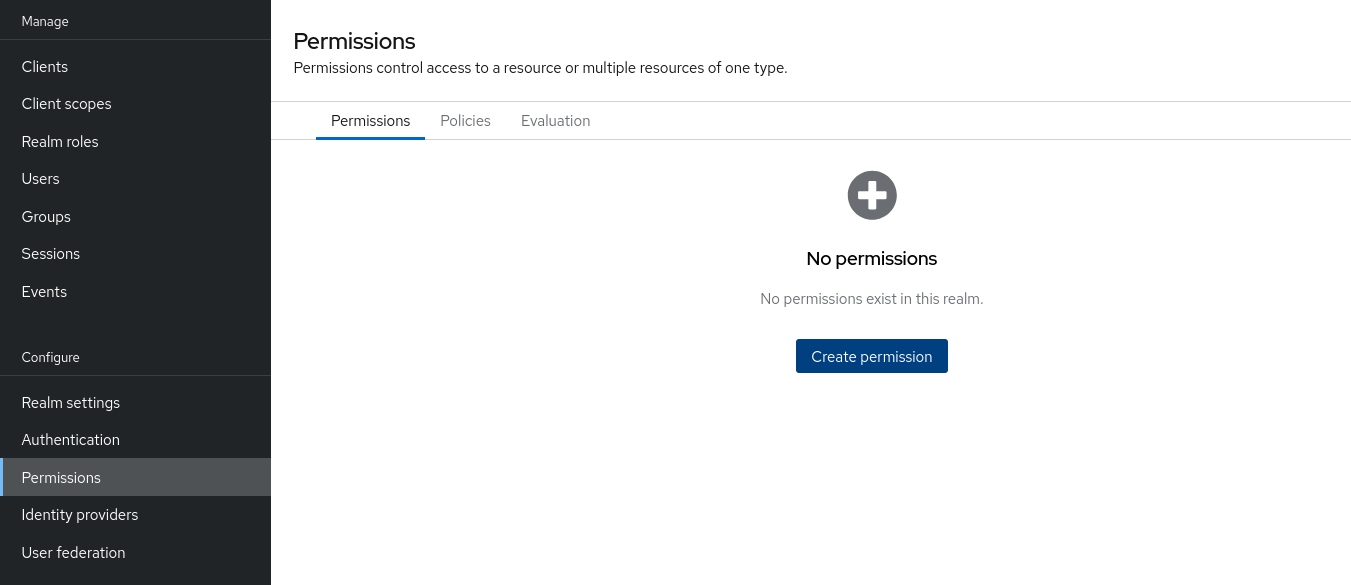The width and height of the screenshot is (1351, 585).
Task: Go to User federation
Action: click(x=73, y=552)
